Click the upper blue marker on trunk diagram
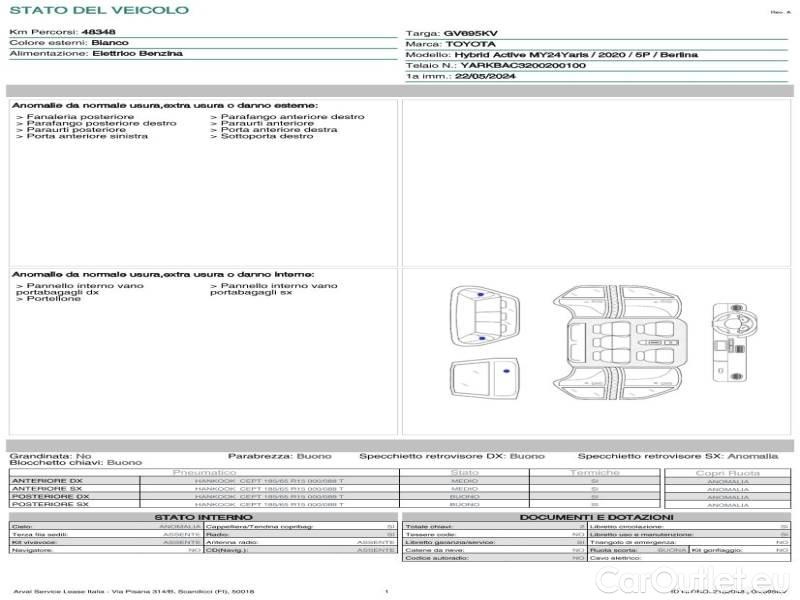This screenshot has height=600, width=800. [482, 296]
